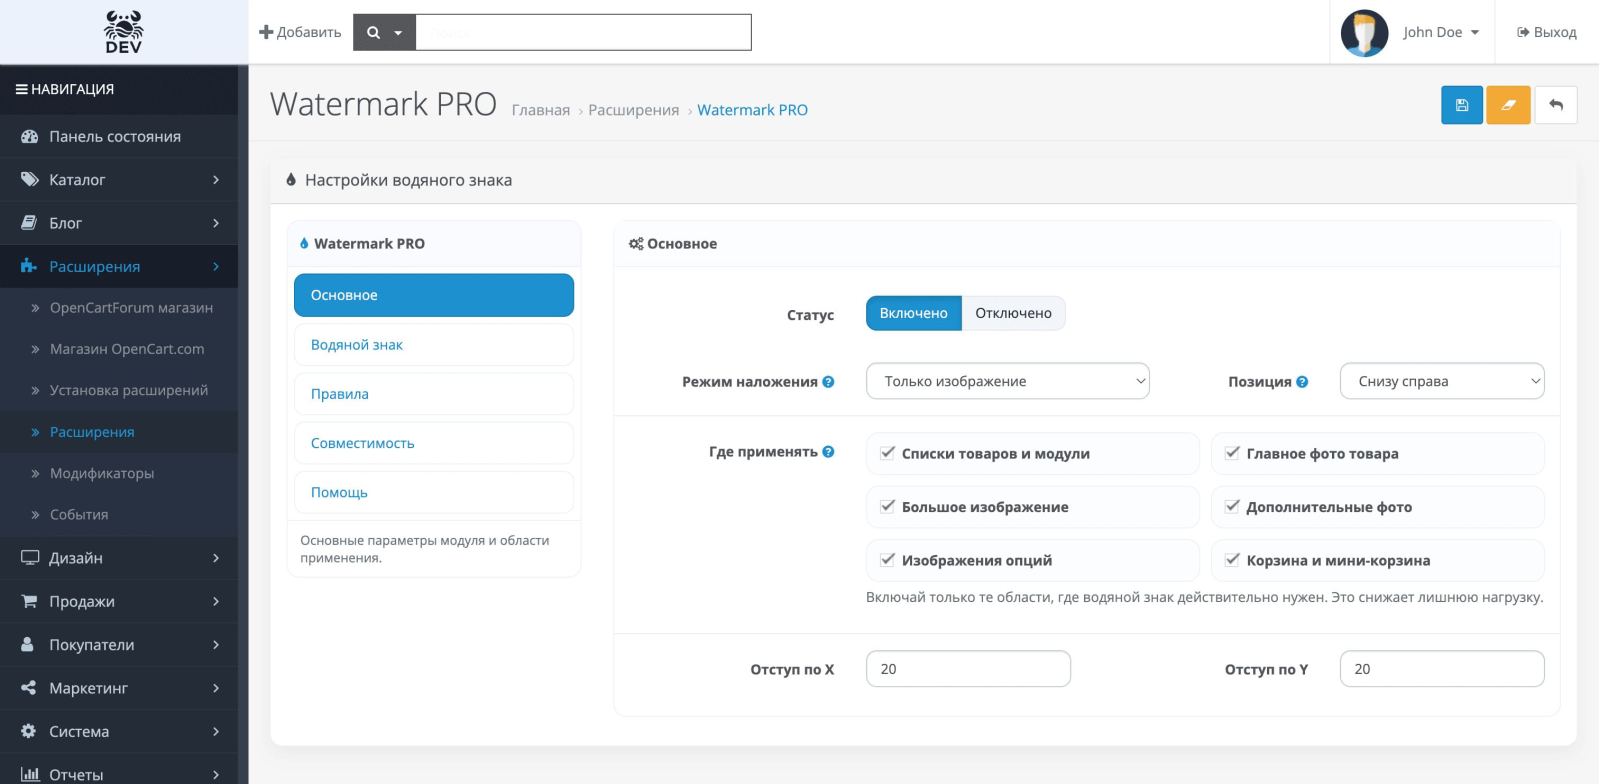Click the Отчеты bar chart icon
This screenshot has width=1600, height=784.
pyautogui.click(x=30, y=774)
